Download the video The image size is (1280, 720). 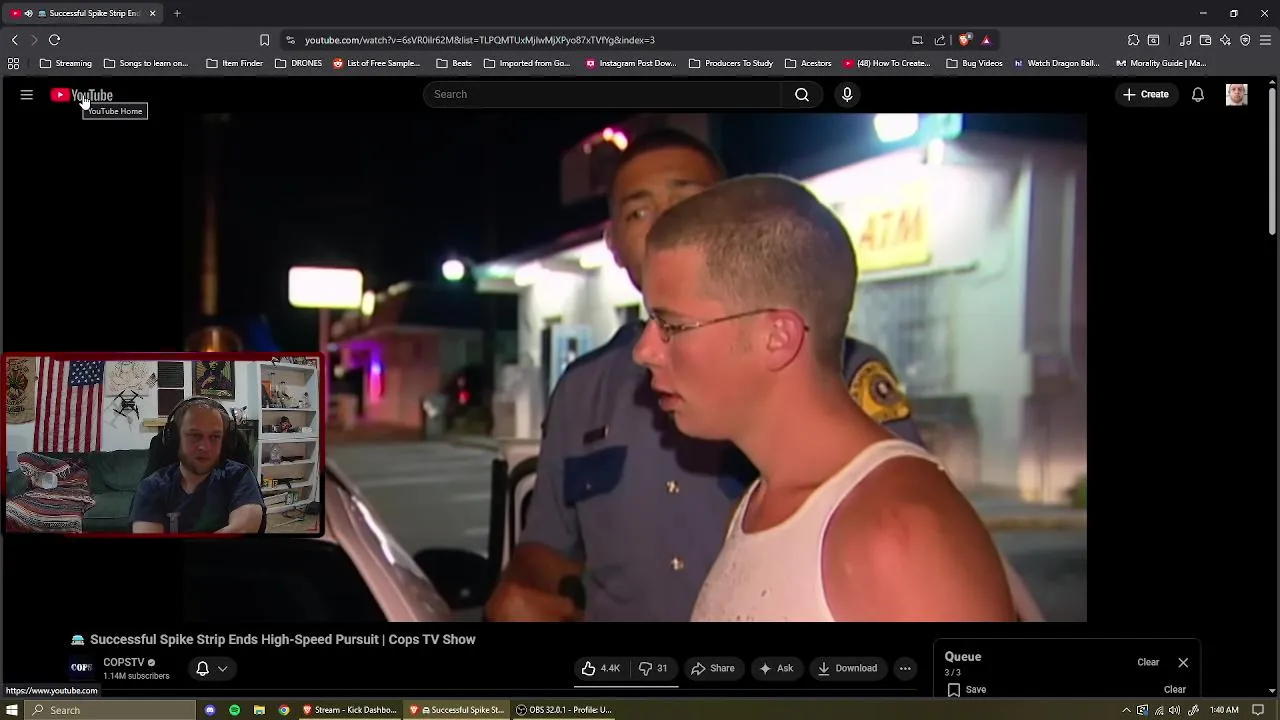[847, 668]
